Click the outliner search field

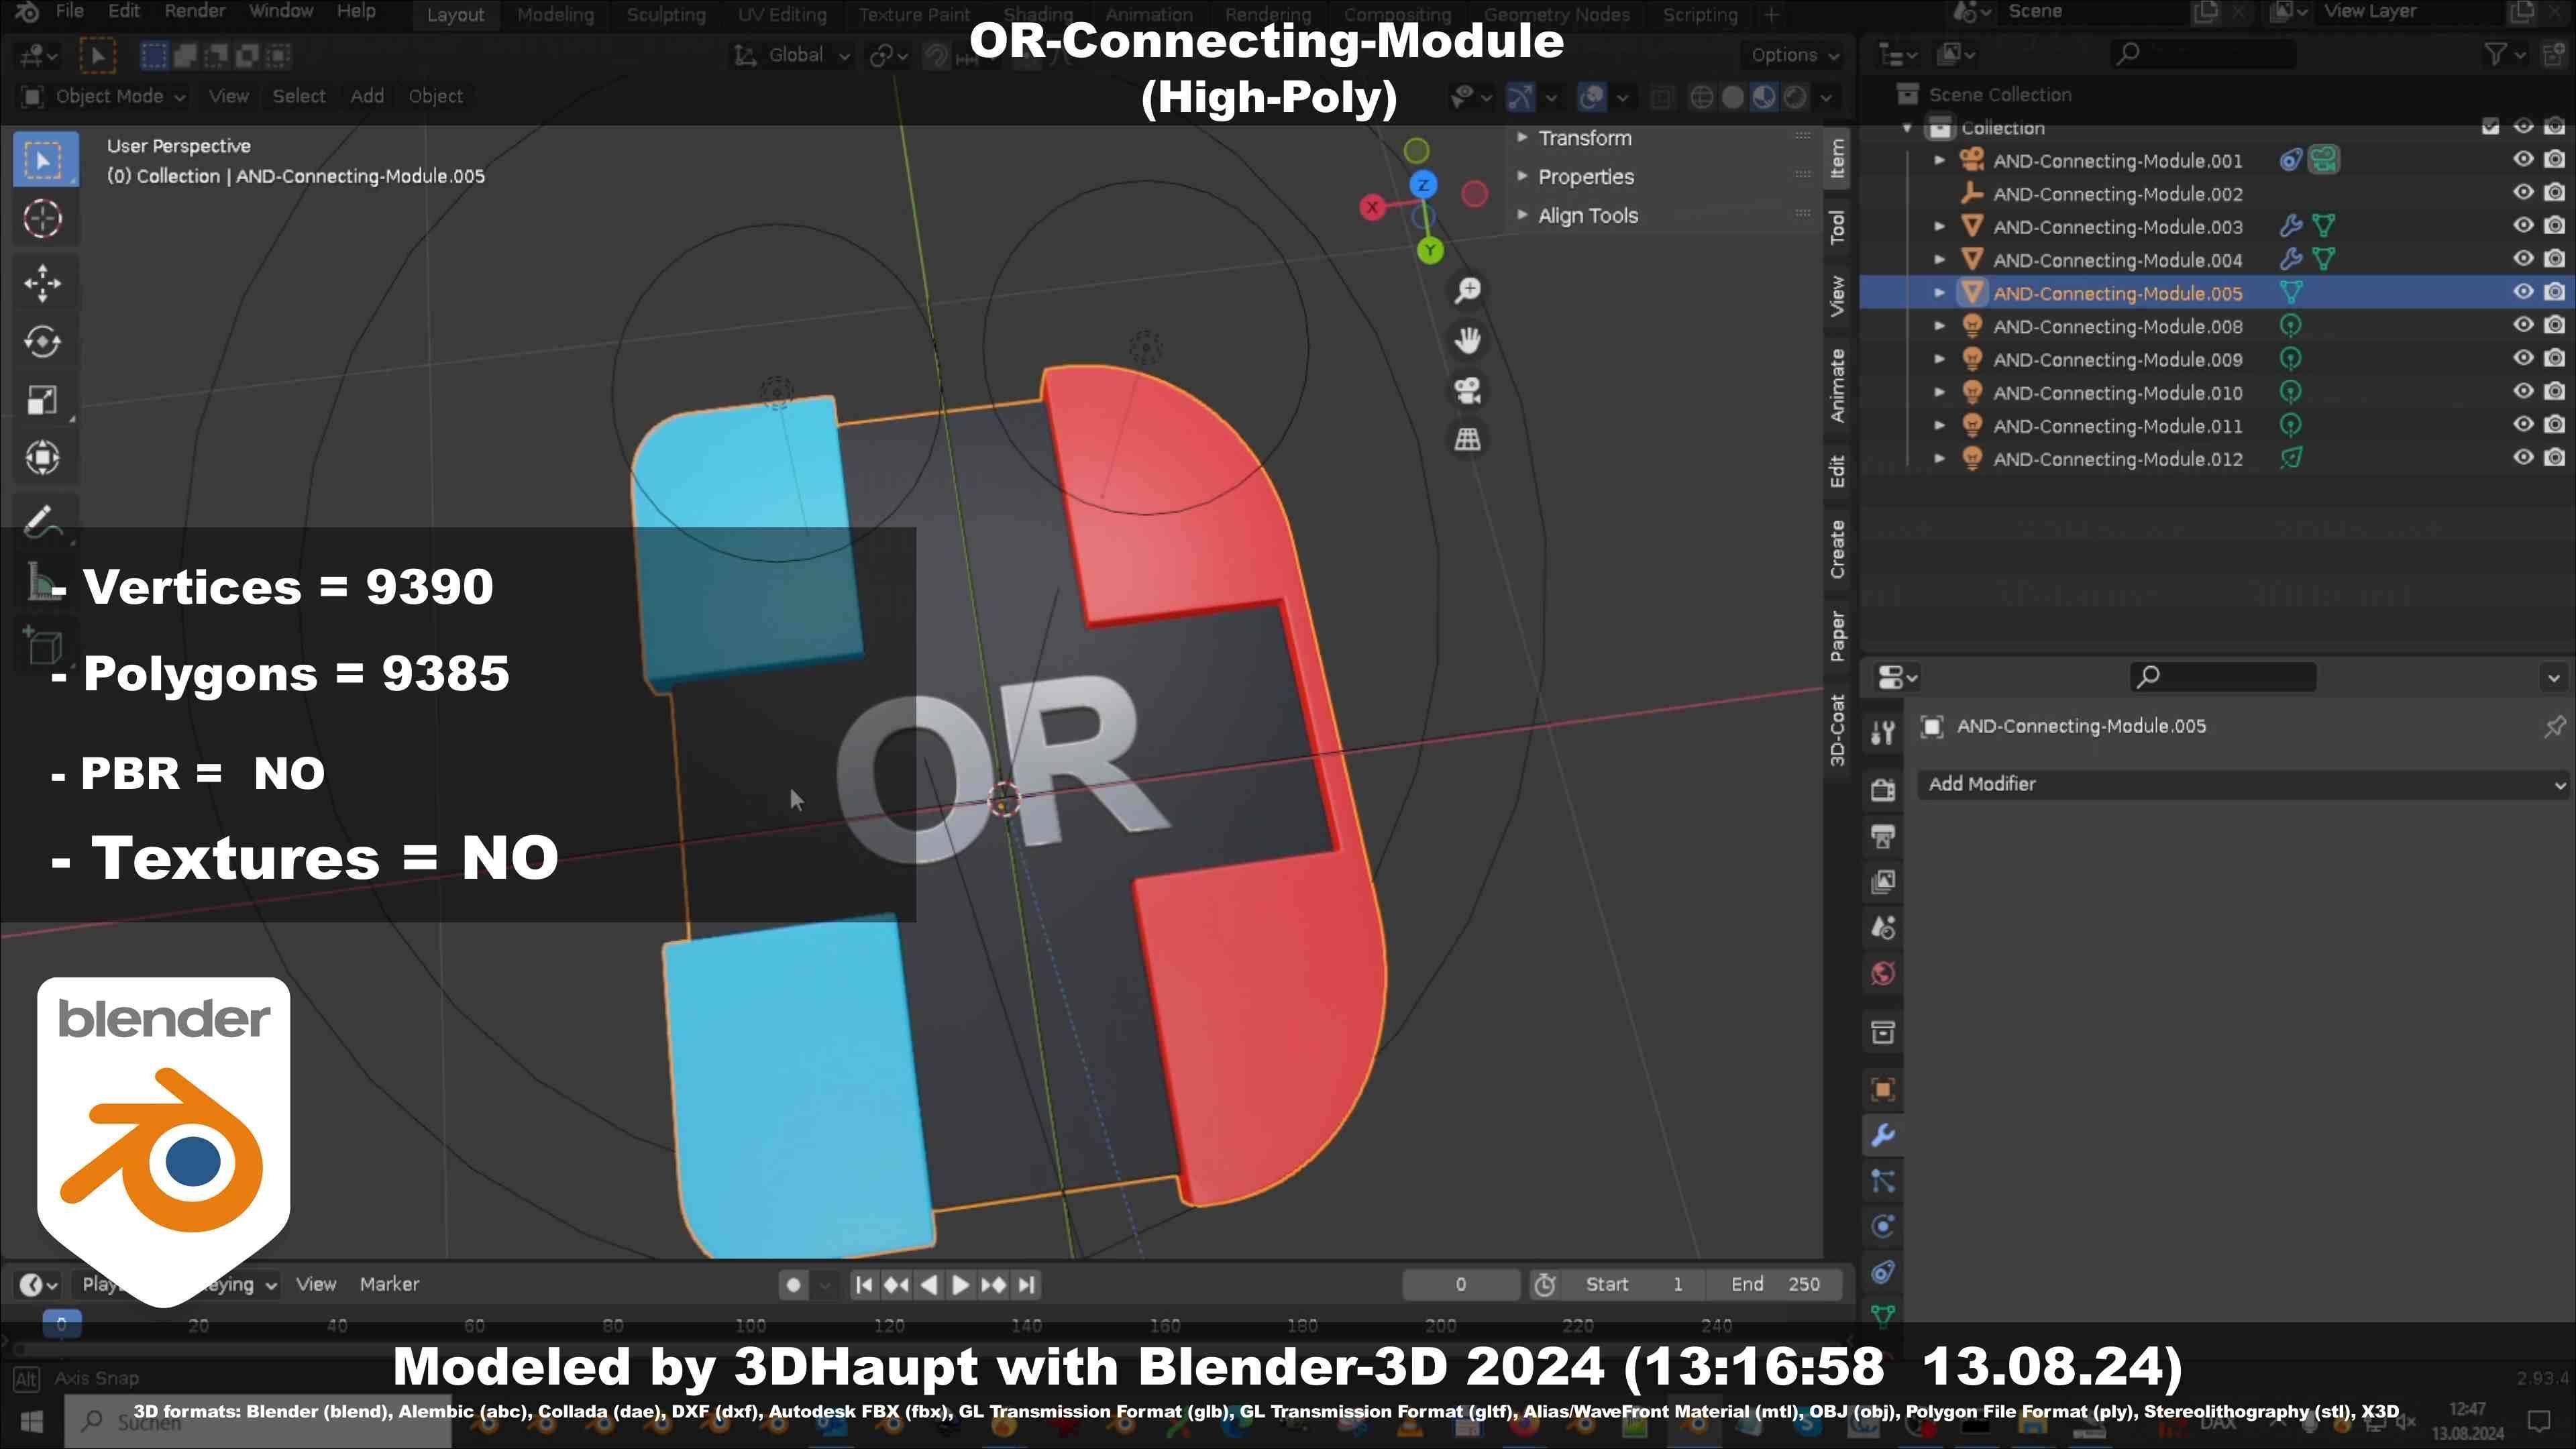pos(2203,54)
